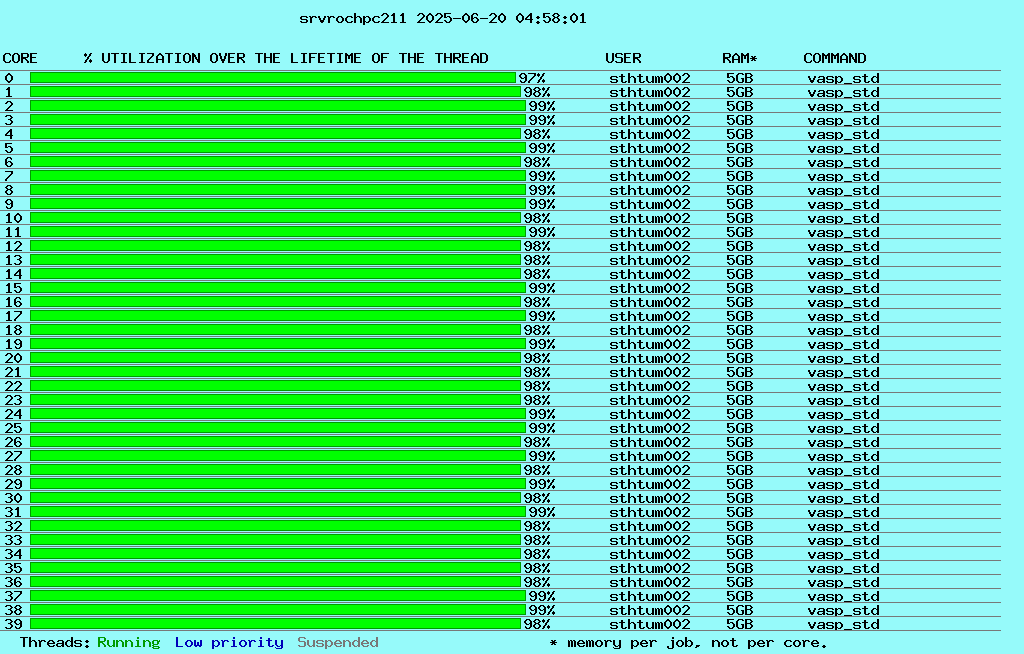Click 5GB RAM value in core 23 row
The height and width of the screenshot is (654, 1024).
click(739, 400)
